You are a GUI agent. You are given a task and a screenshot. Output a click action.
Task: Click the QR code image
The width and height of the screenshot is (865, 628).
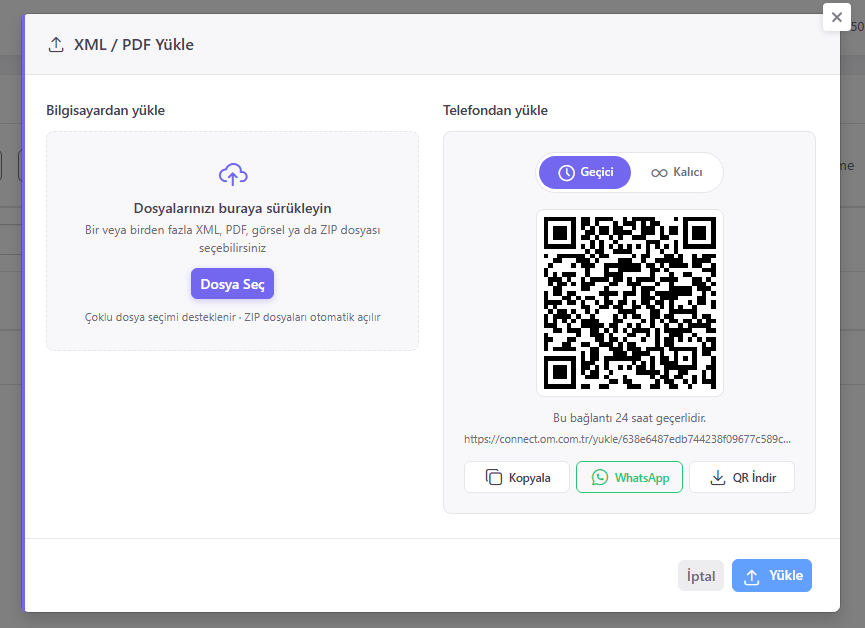(630, 303)
